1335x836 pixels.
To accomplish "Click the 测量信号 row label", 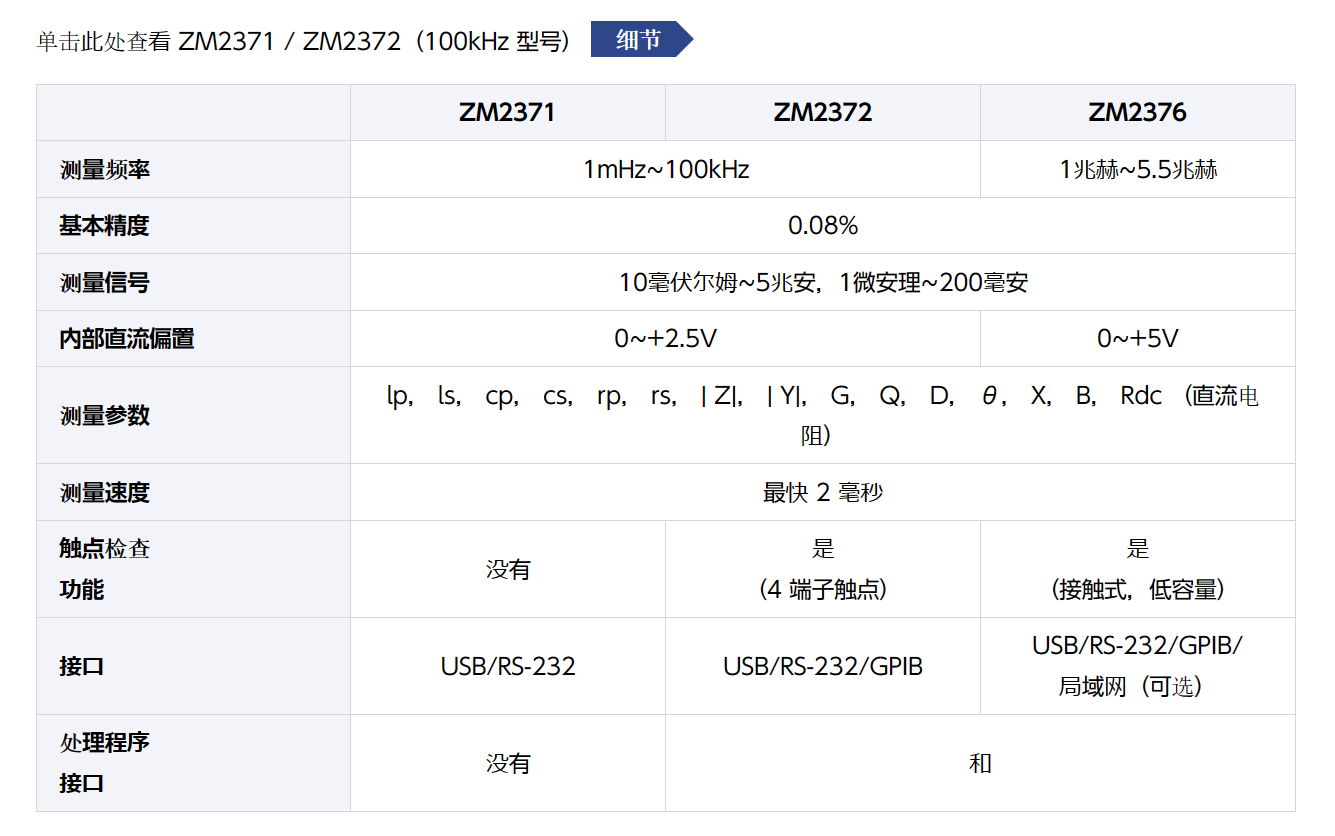I will coord(105,283).
